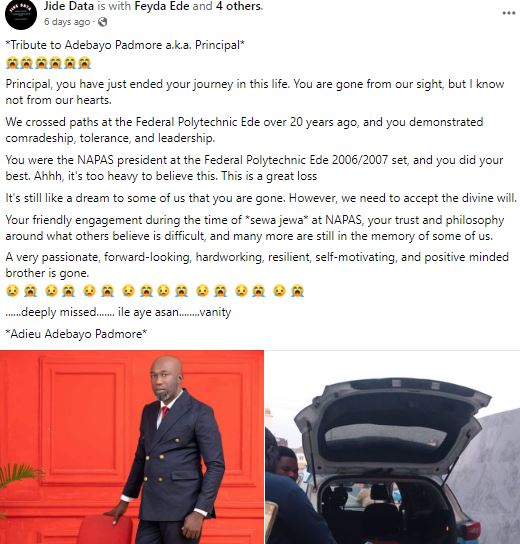The height and width of the screenshot is (544, 520).
Task: Show the '4 others' tagged people list
Action: [238, 6]
